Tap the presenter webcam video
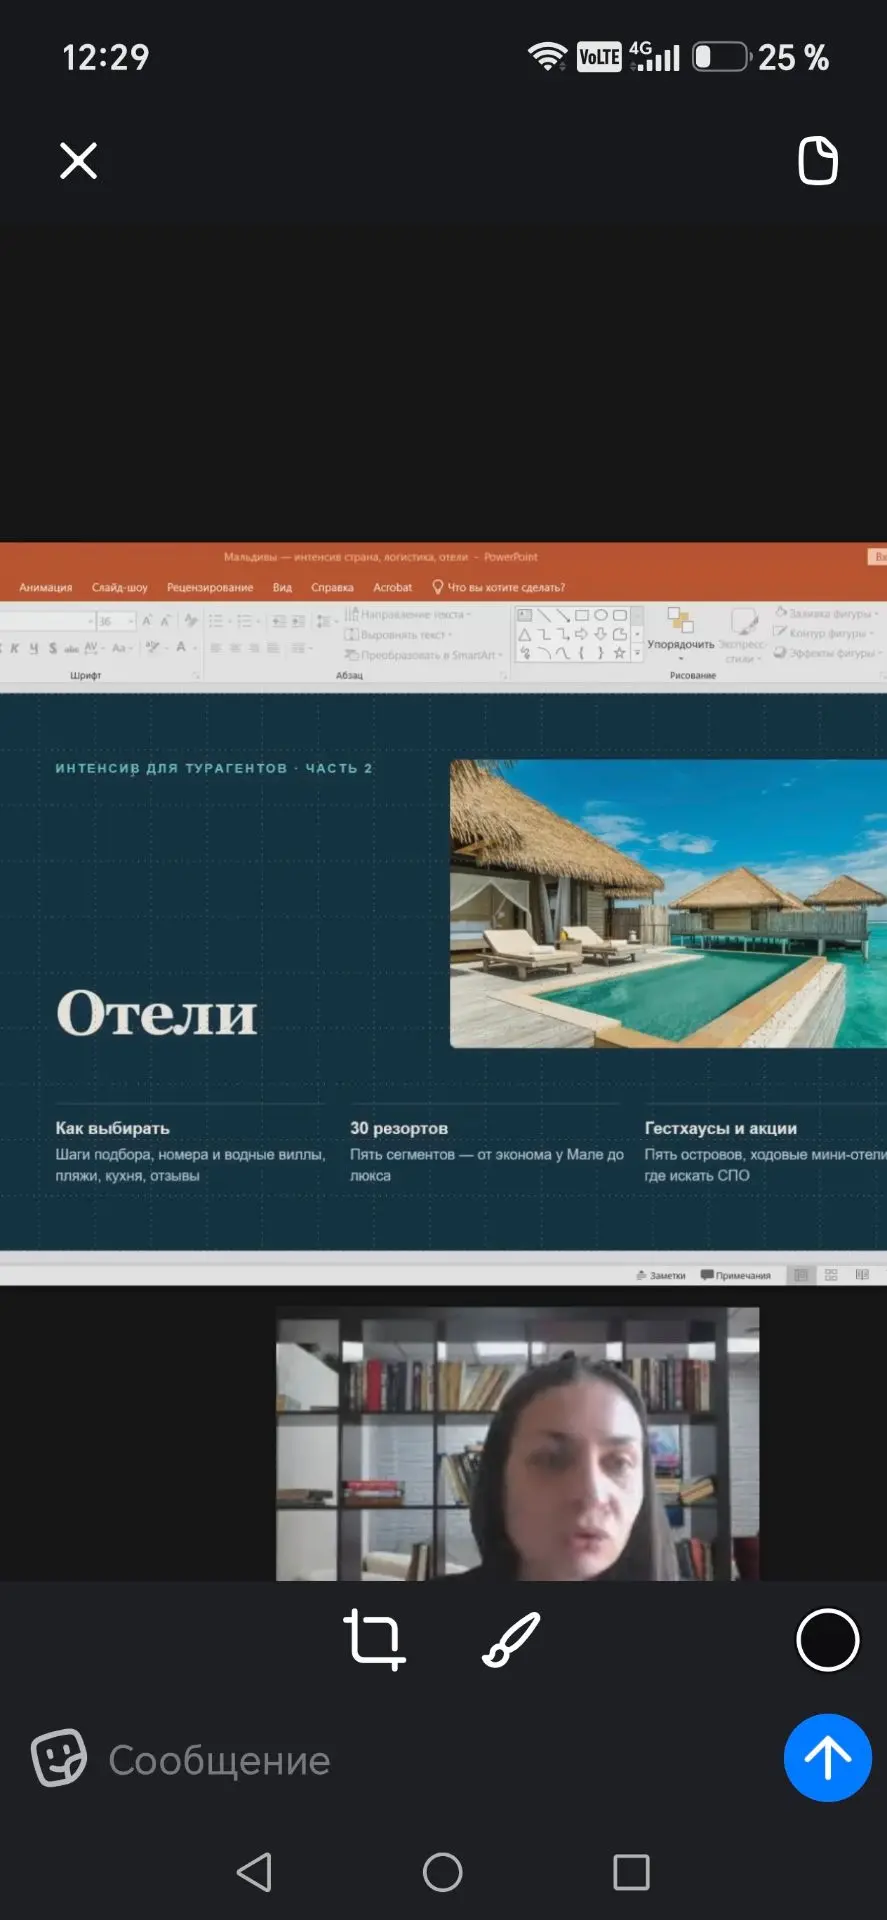887x1920 pixels. [518, 1444]
